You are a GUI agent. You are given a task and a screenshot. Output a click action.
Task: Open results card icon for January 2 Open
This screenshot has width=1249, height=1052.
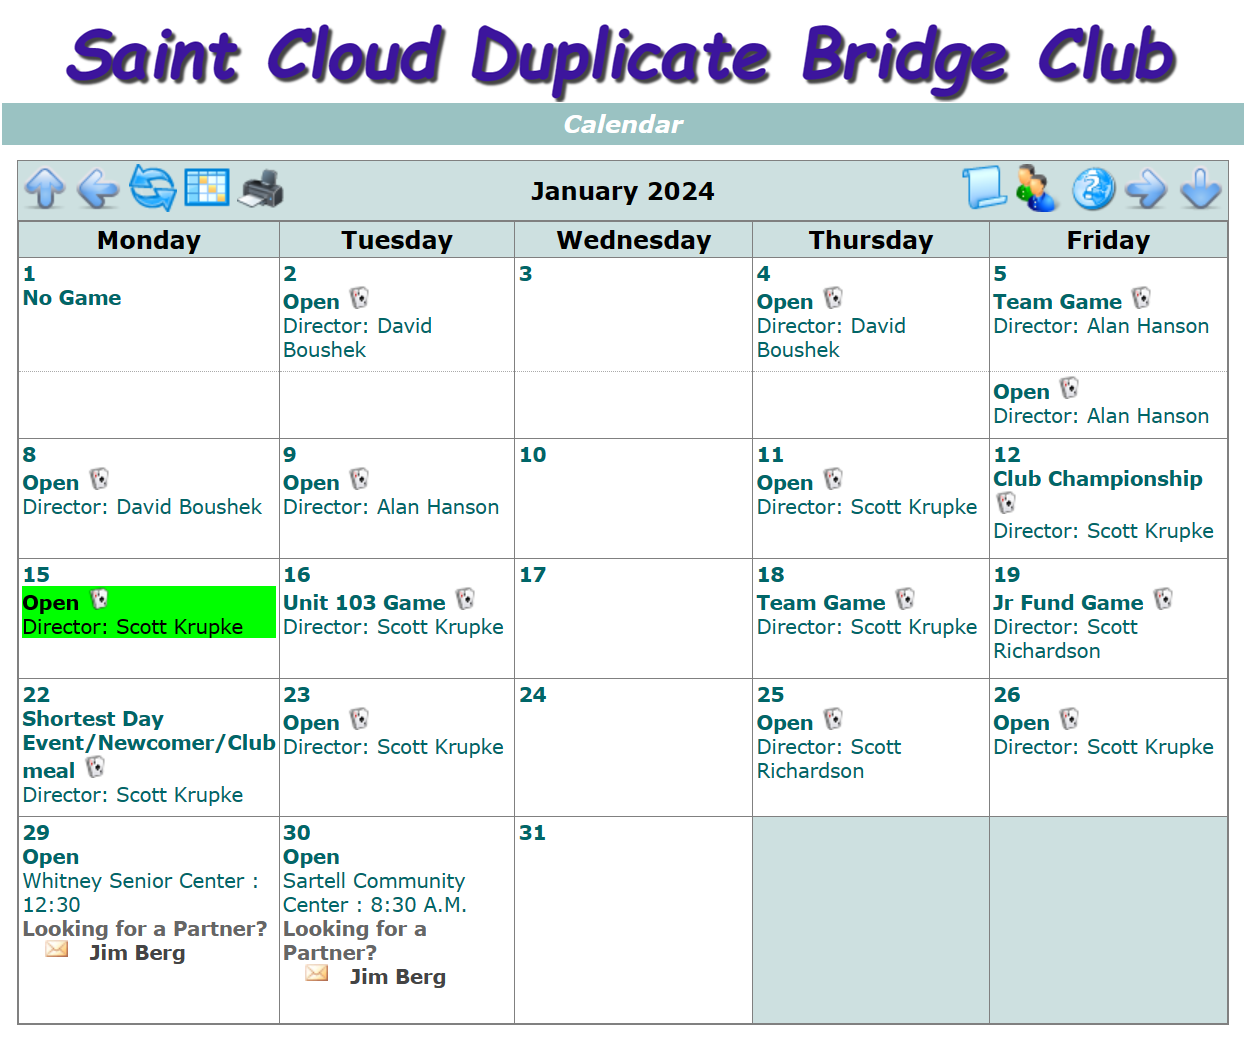tap(360, 298)
